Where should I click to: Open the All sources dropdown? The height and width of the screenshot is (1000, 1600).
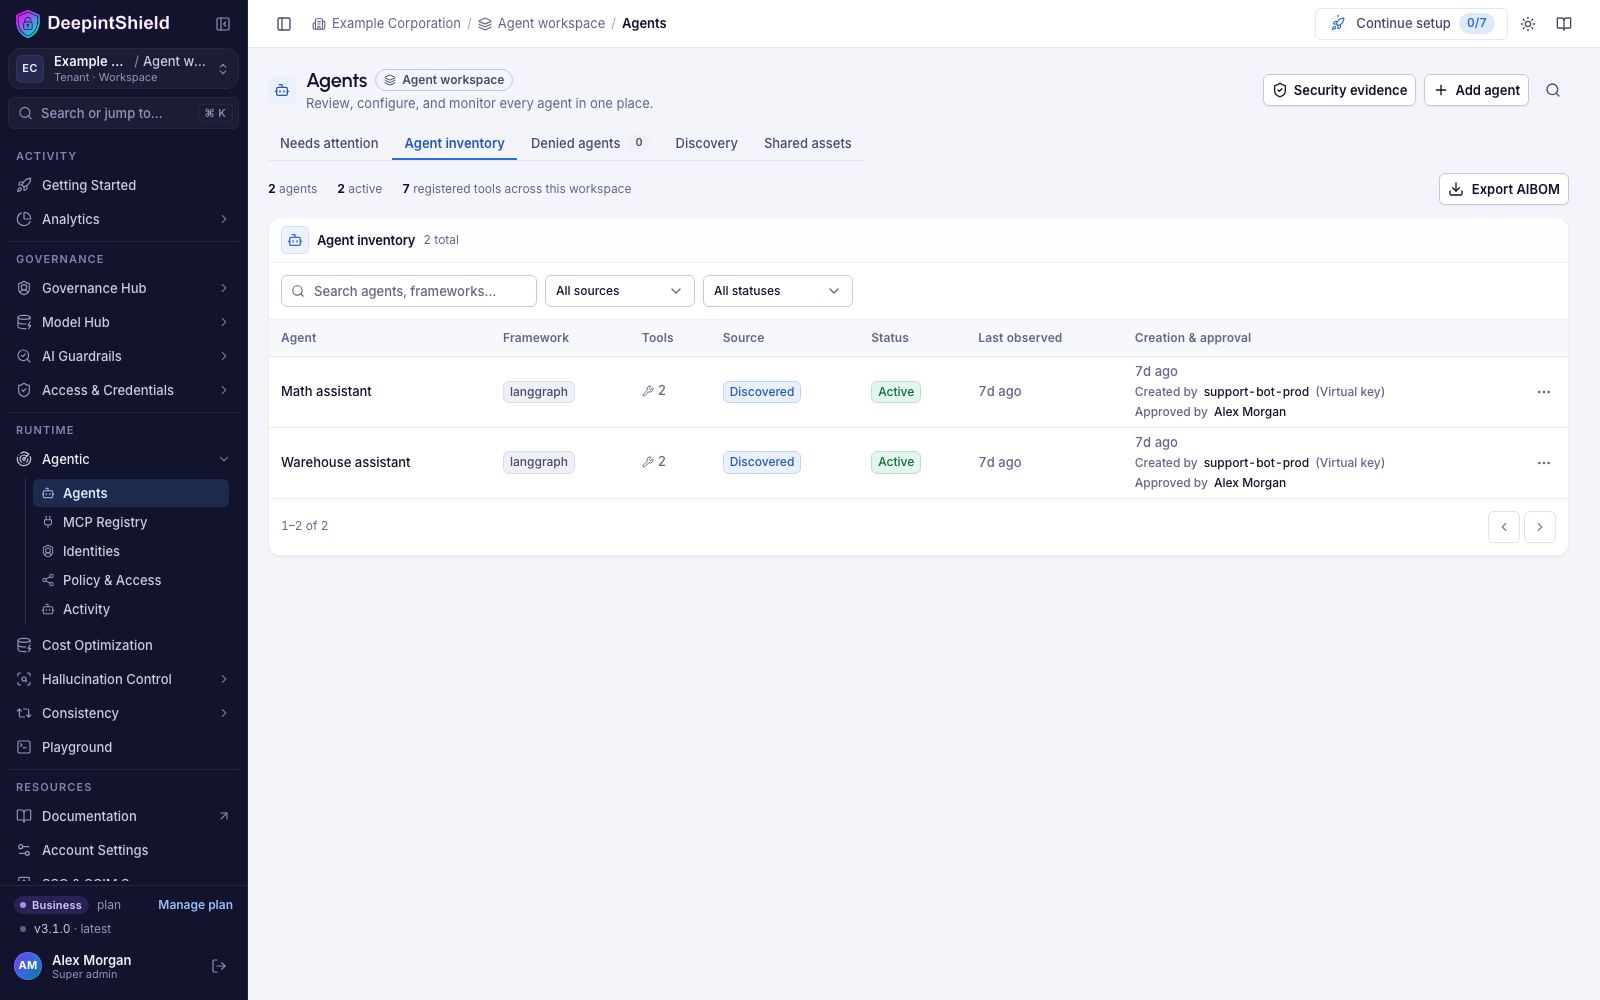pos(620,291)
